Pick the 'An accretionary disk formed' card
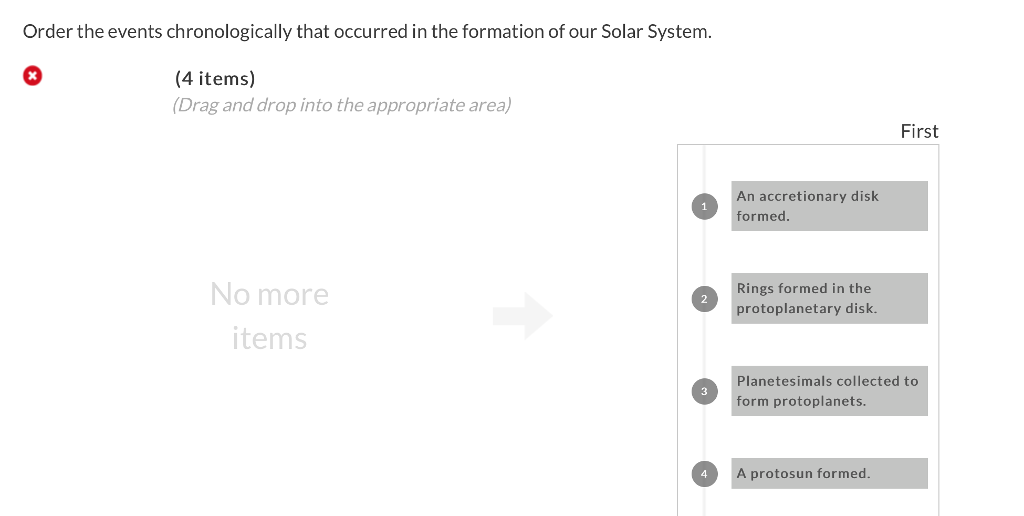This screenshot has width=1024, height=516. (x=829, y=206)
